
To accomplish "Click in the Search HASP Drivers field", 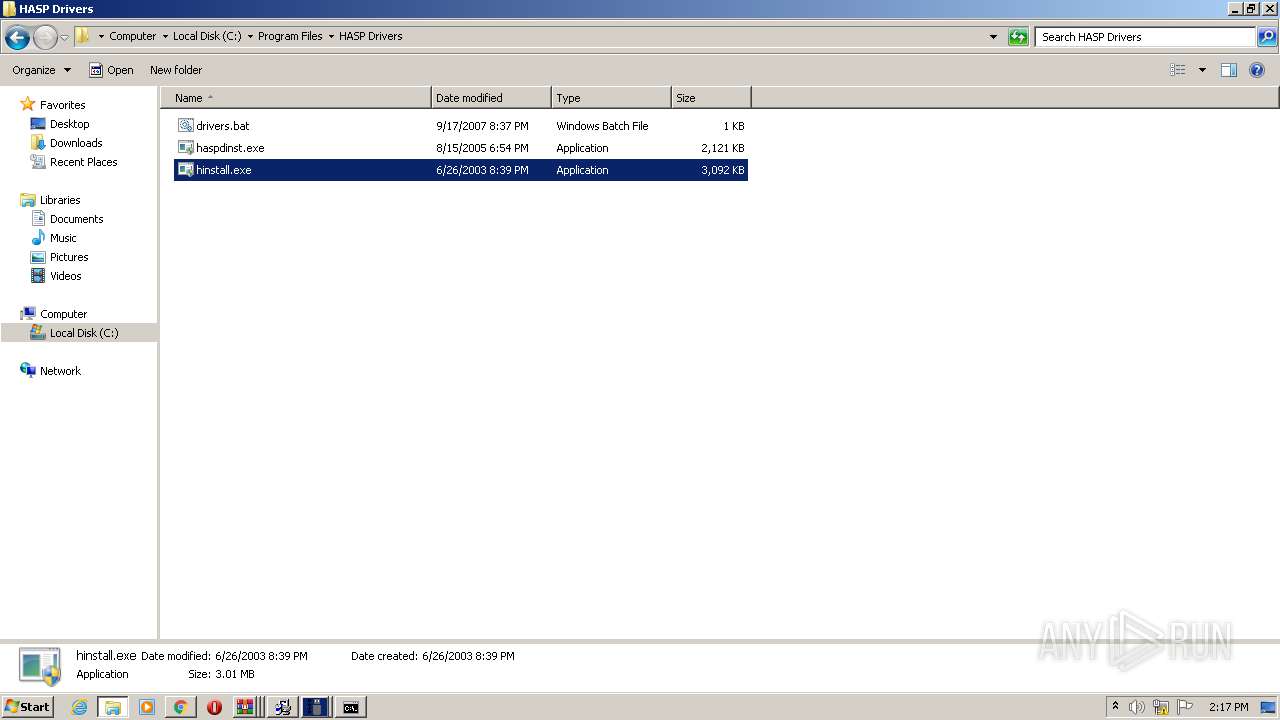I will pos(1145,37).
